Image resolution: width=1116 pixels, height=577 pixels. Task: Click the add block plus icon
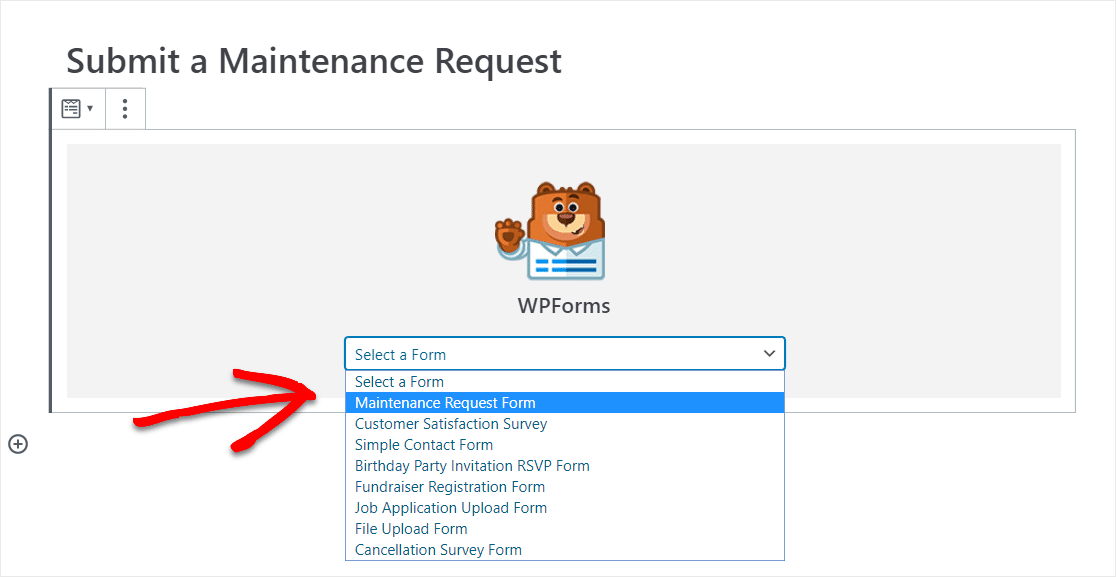coord(18,445)
